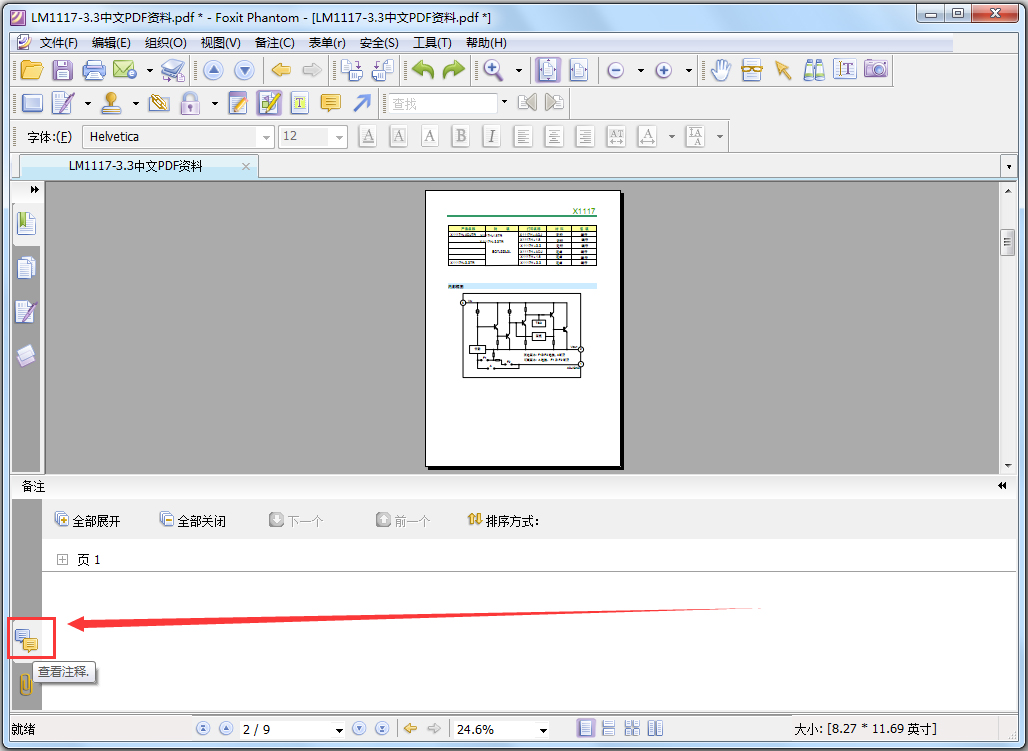Open the 文件(F) menu
This screenshot has height=751, width=1028.
(58, 43)
